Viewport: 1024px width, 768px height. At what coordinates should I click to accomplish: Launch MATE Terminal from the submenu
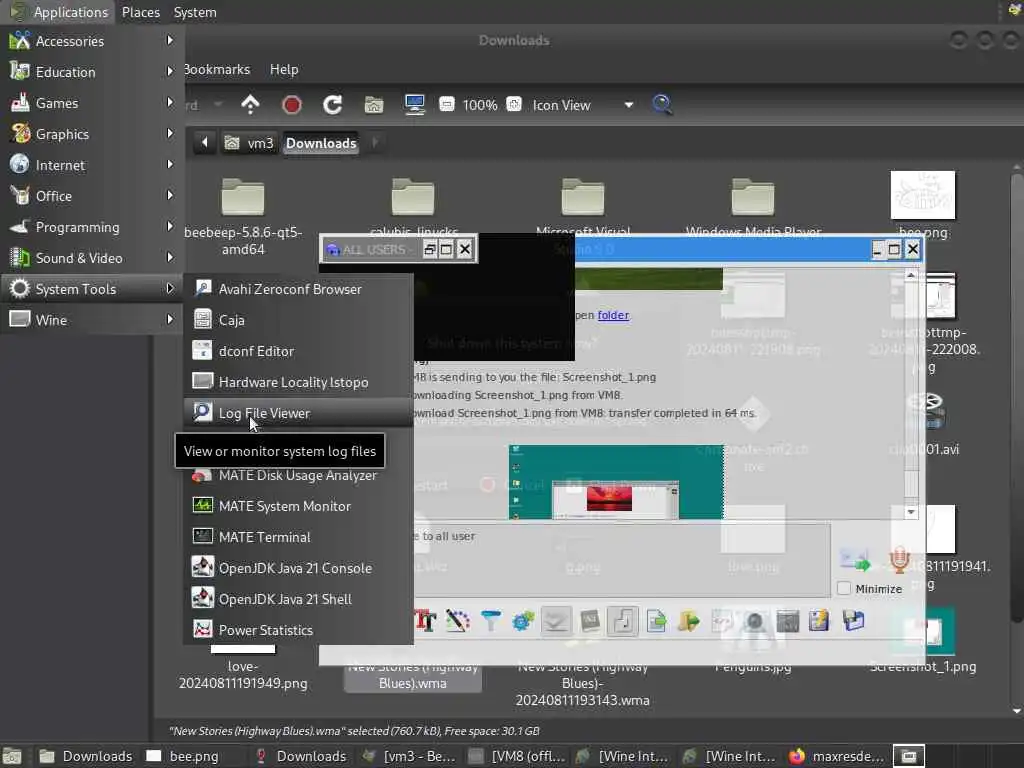[298, 537]
